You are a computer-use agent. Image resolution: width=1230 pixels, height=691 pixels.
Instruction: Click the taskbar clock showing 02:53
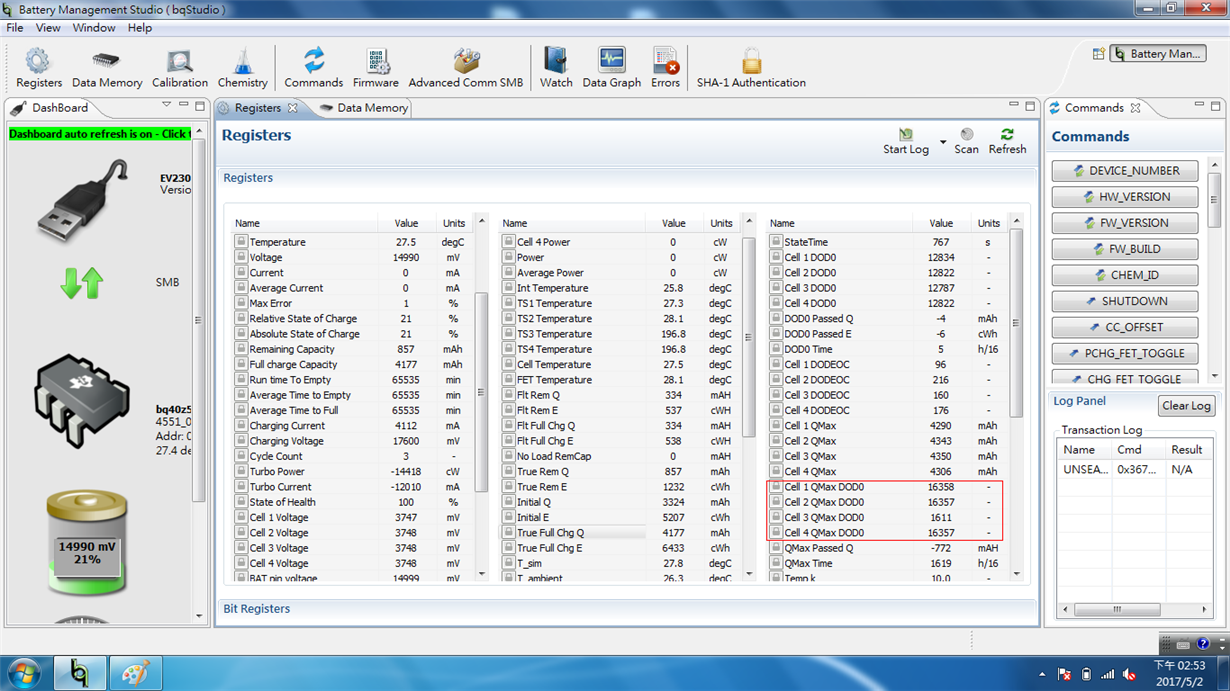1180,673
